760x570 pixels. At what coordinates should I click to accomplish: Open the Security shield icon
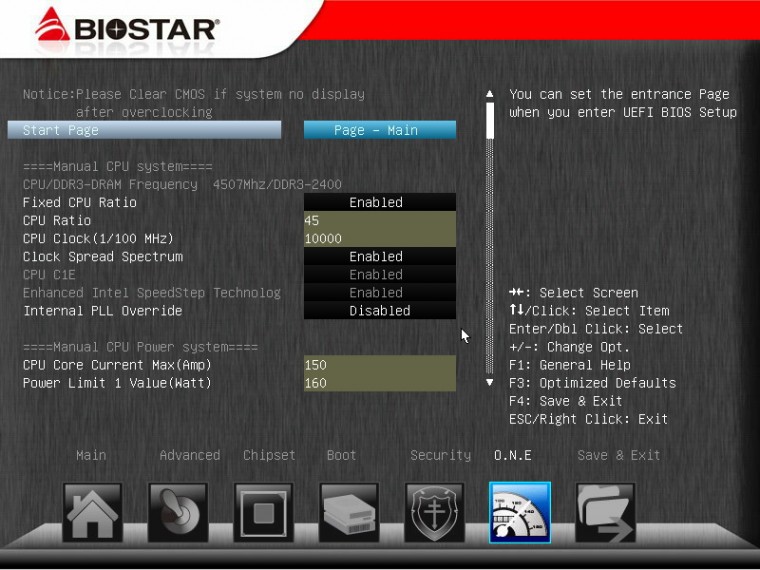[x=434, y=512]
